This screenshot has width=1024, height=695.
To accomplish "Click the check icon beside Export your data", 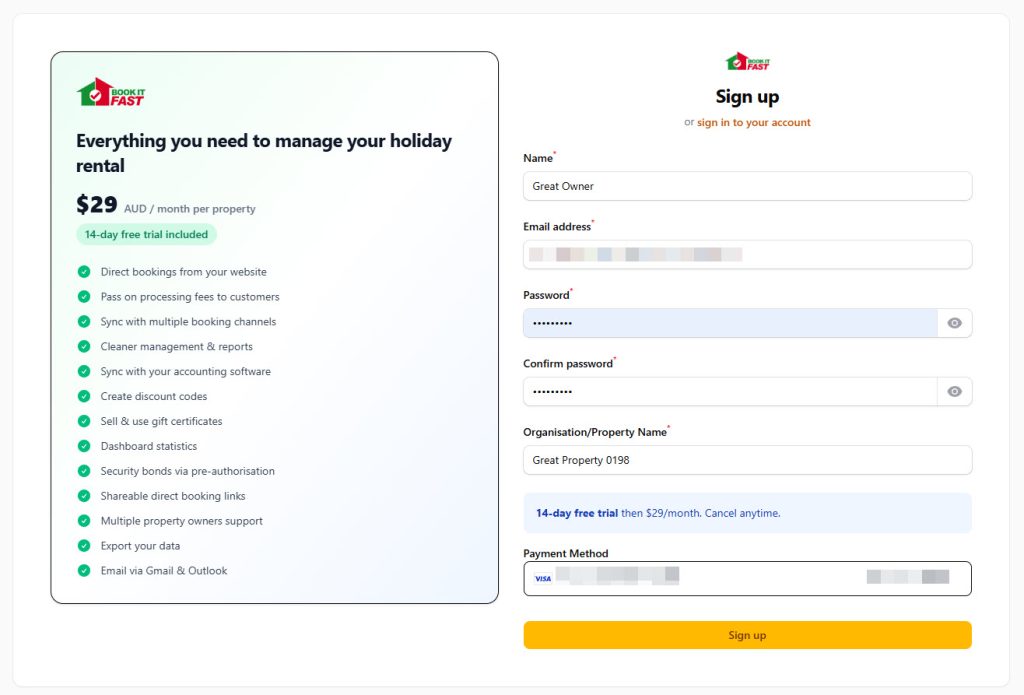I will [x=84, y=546].
